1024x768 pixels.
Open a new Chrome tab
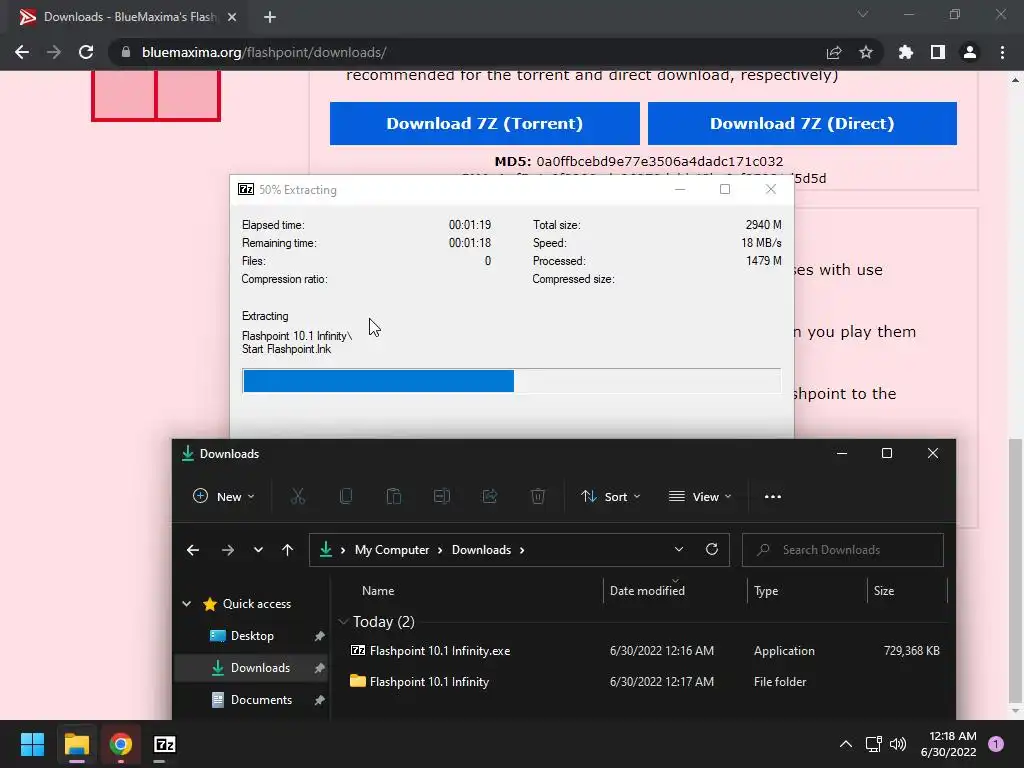pyautogui.click(x=270, y=18)
